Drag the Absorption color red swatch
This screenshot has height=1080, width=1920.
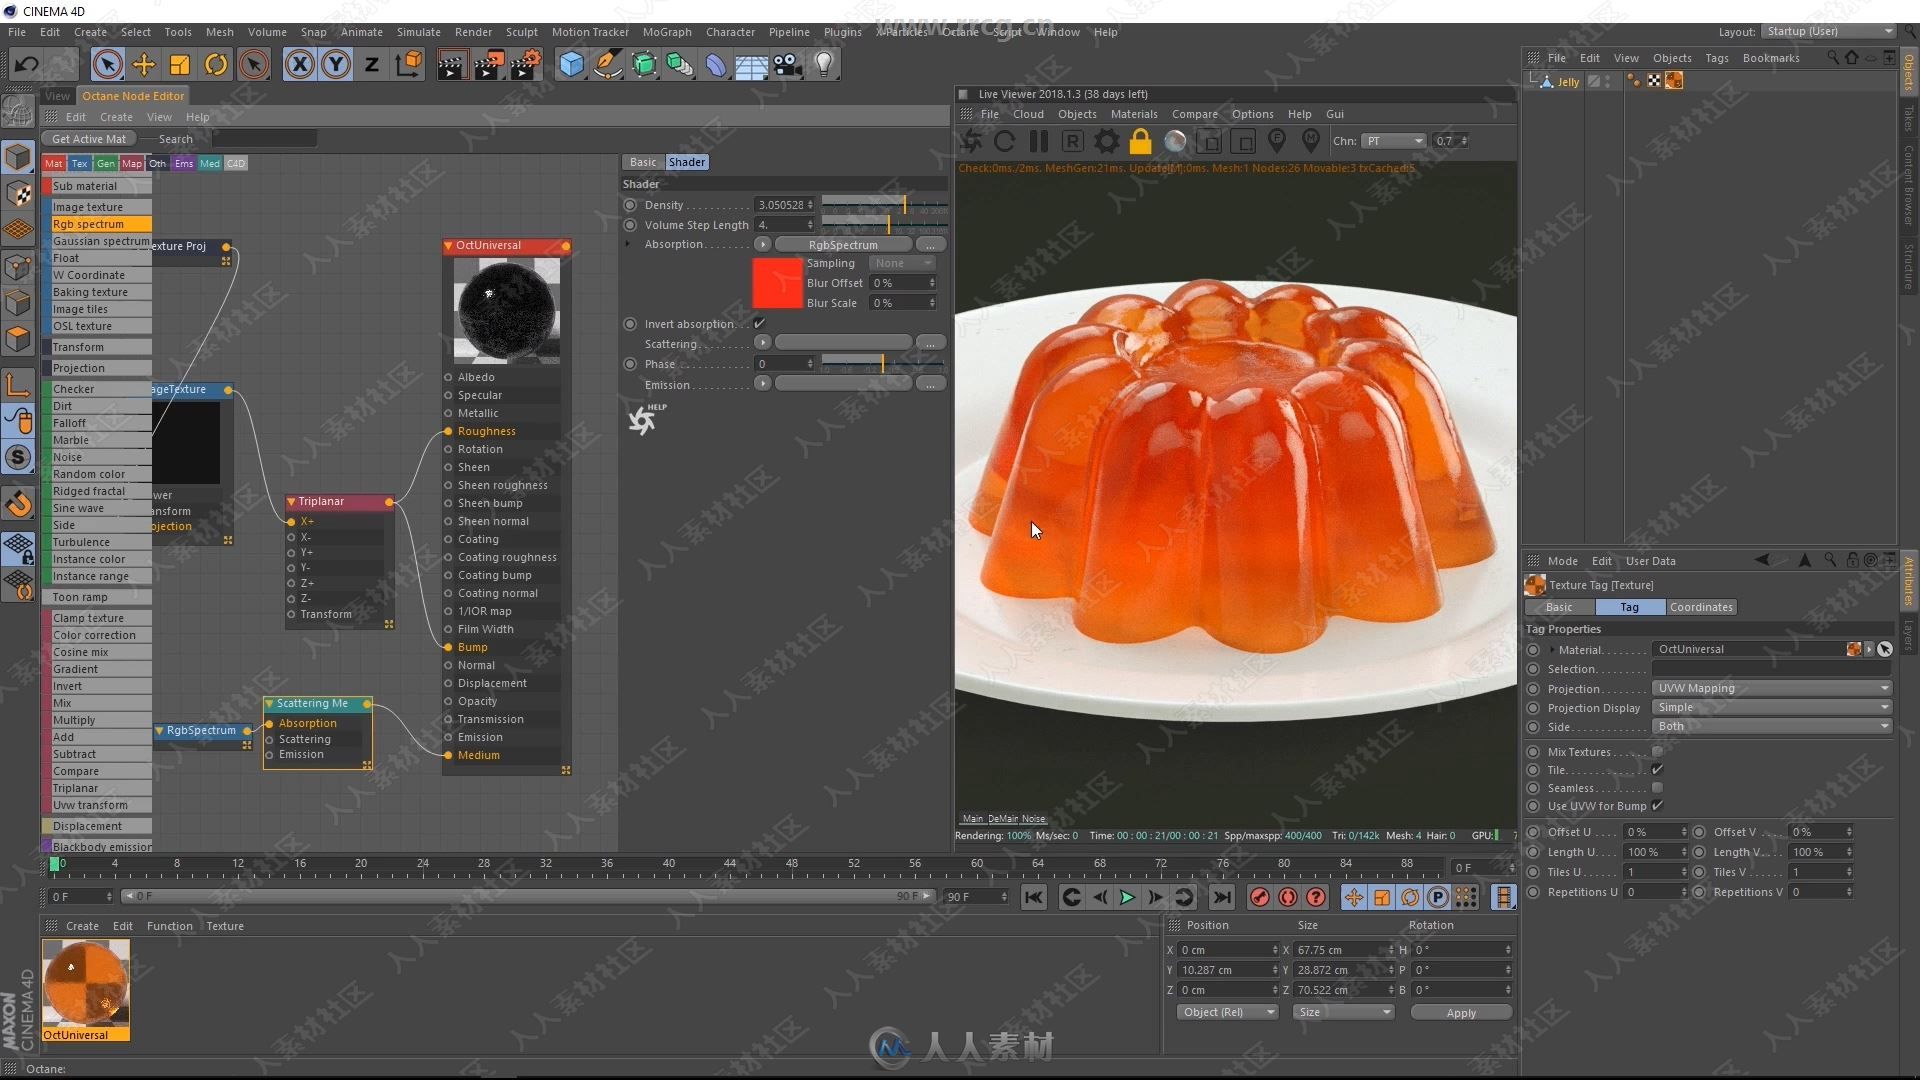(777, 281)
